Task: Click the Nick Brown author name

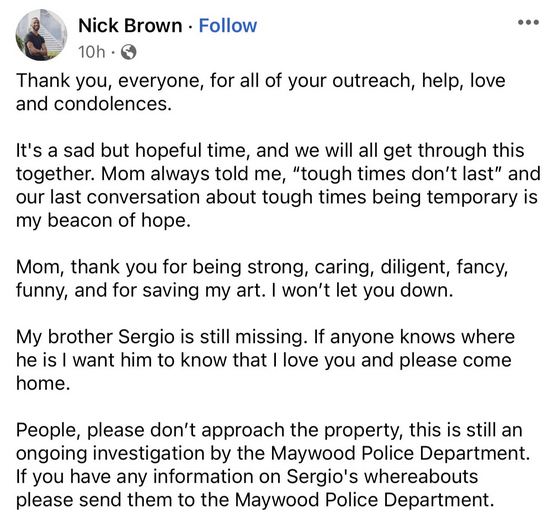Action: (130, 26)
